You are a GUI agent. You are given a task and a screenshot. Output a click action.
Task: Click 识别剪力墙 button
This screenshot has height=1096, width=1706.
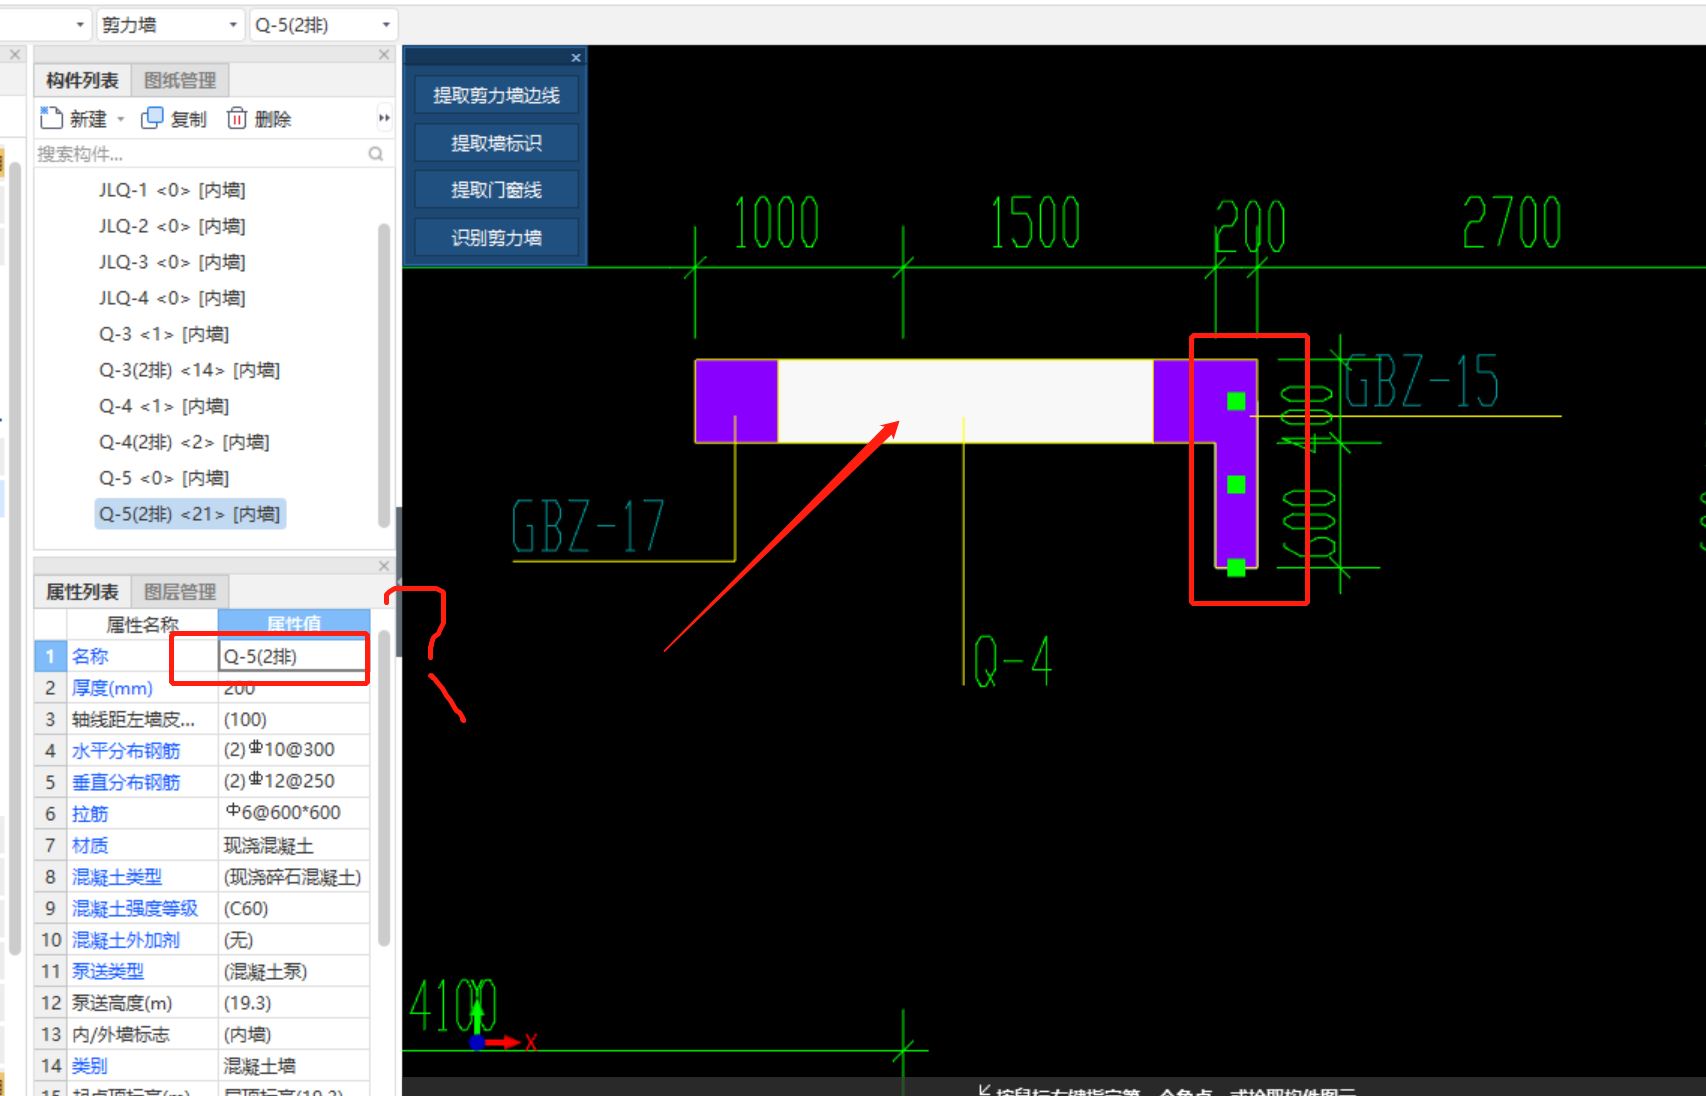(496, 238)
